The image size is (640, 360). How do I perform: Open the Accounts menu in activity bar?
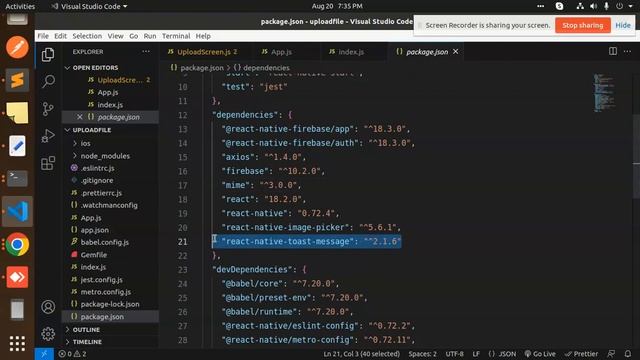tap(48, 307)
